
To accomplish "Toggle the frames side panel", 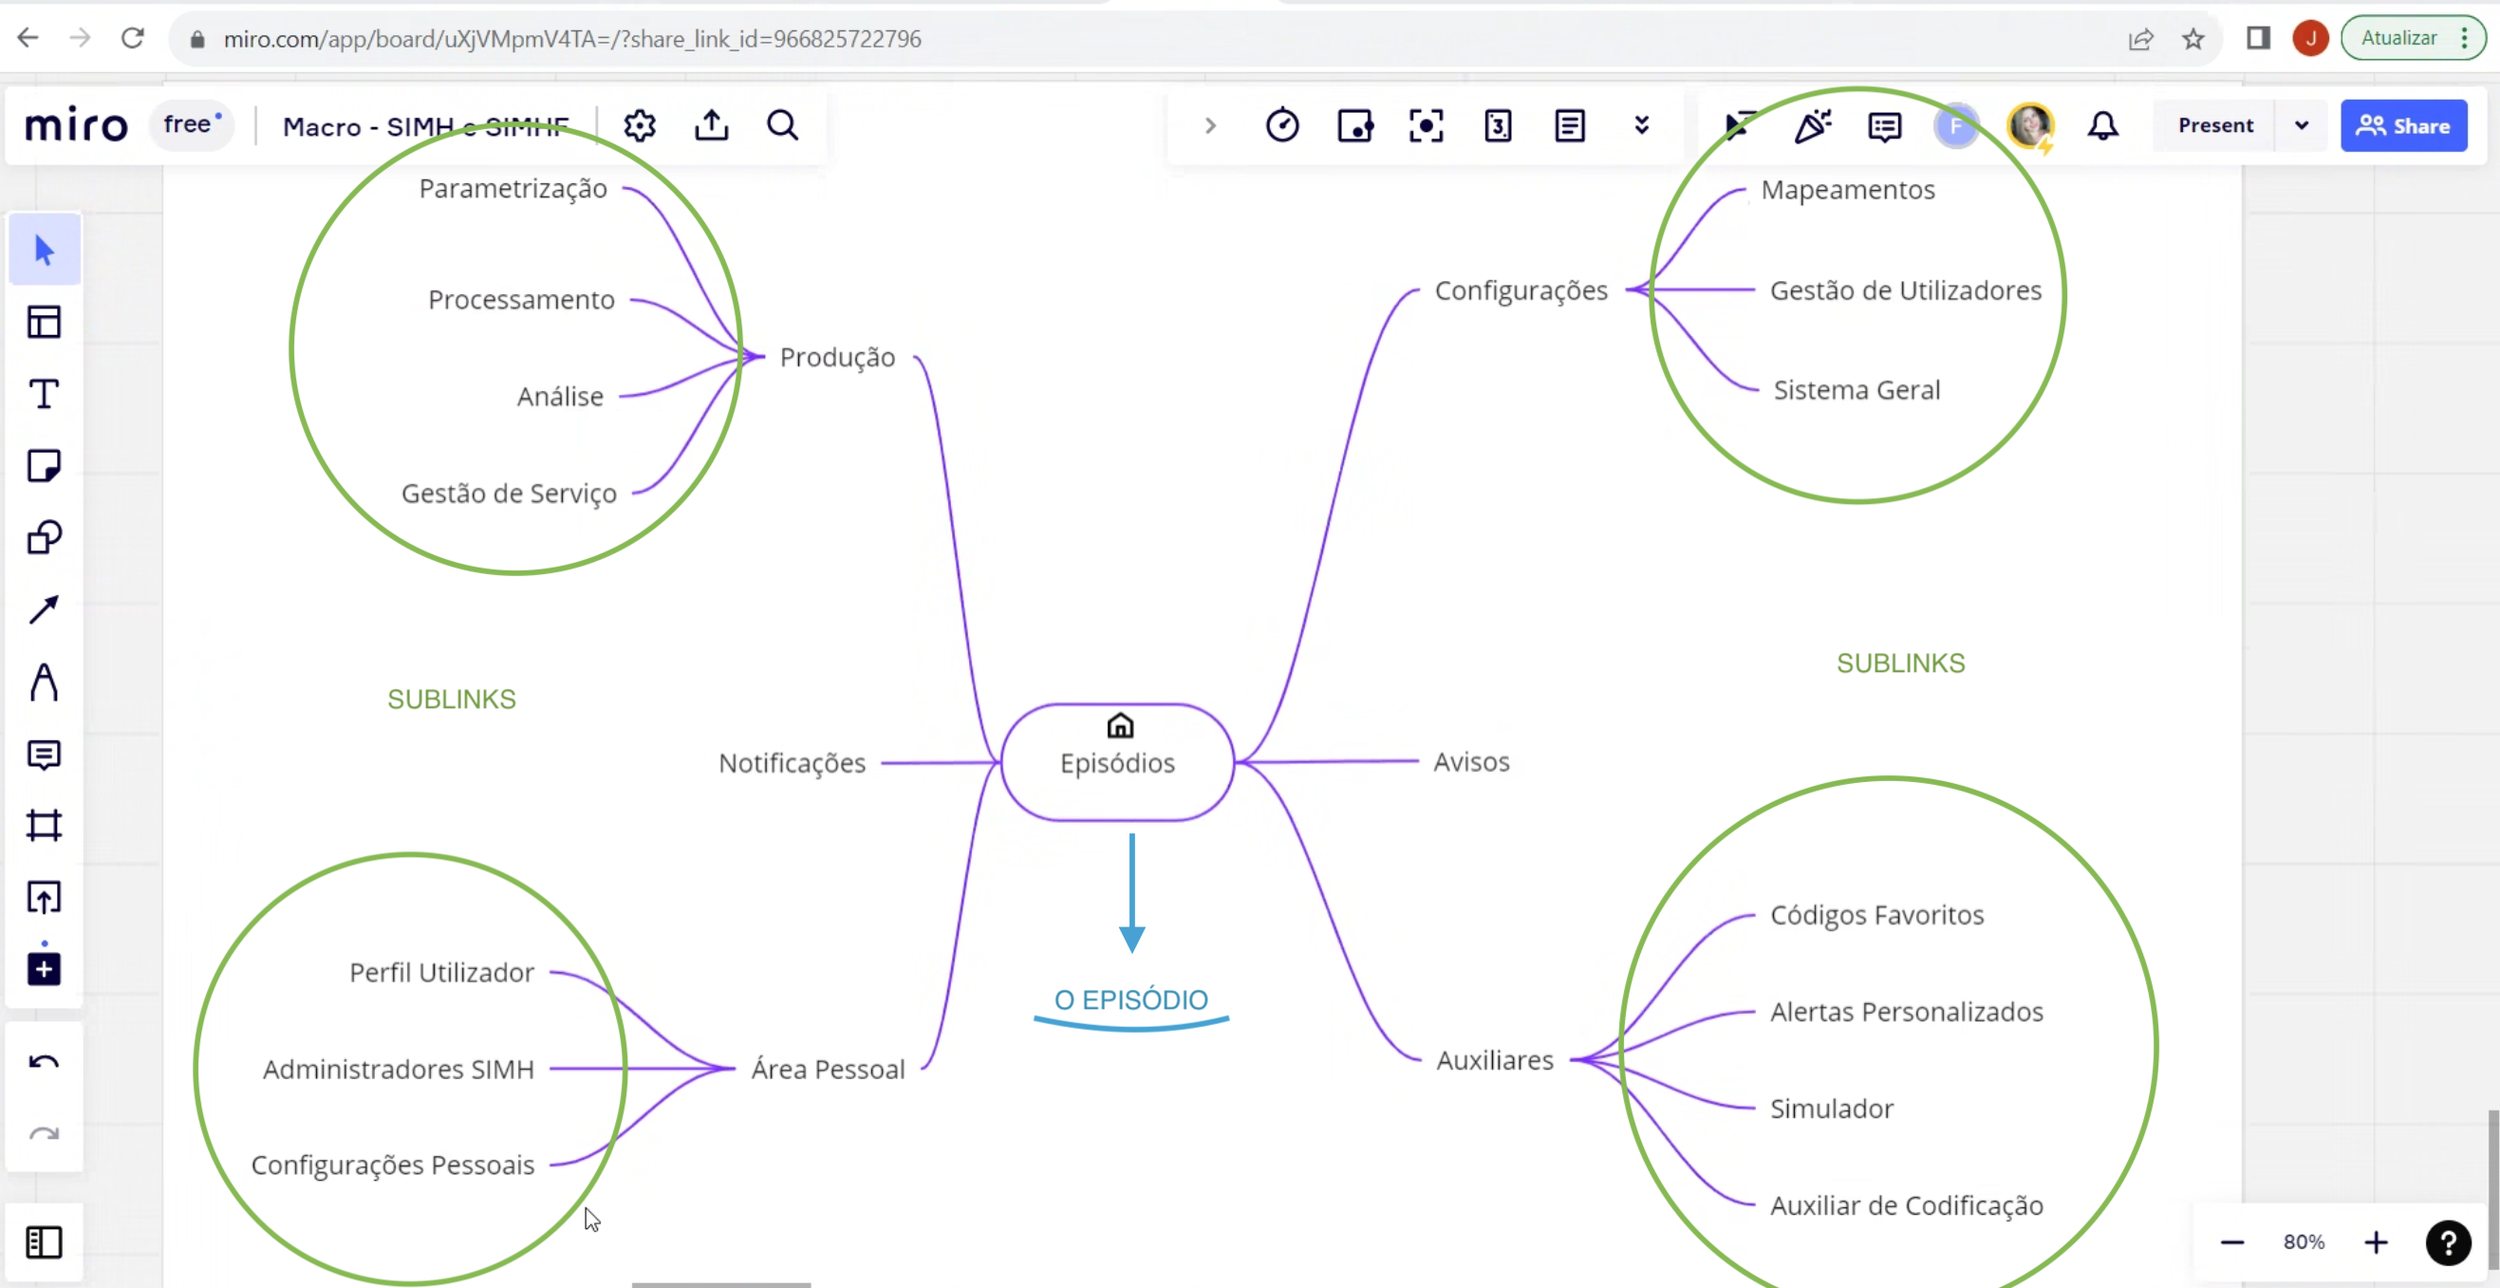I will (44, 1242).
